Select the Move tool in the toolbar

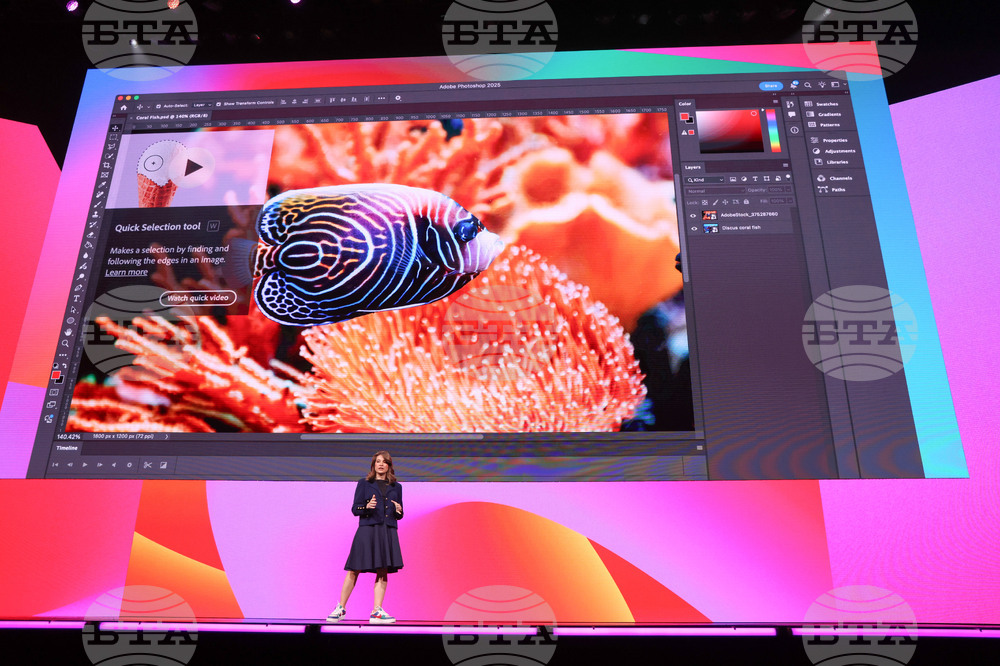click(113, 130)
